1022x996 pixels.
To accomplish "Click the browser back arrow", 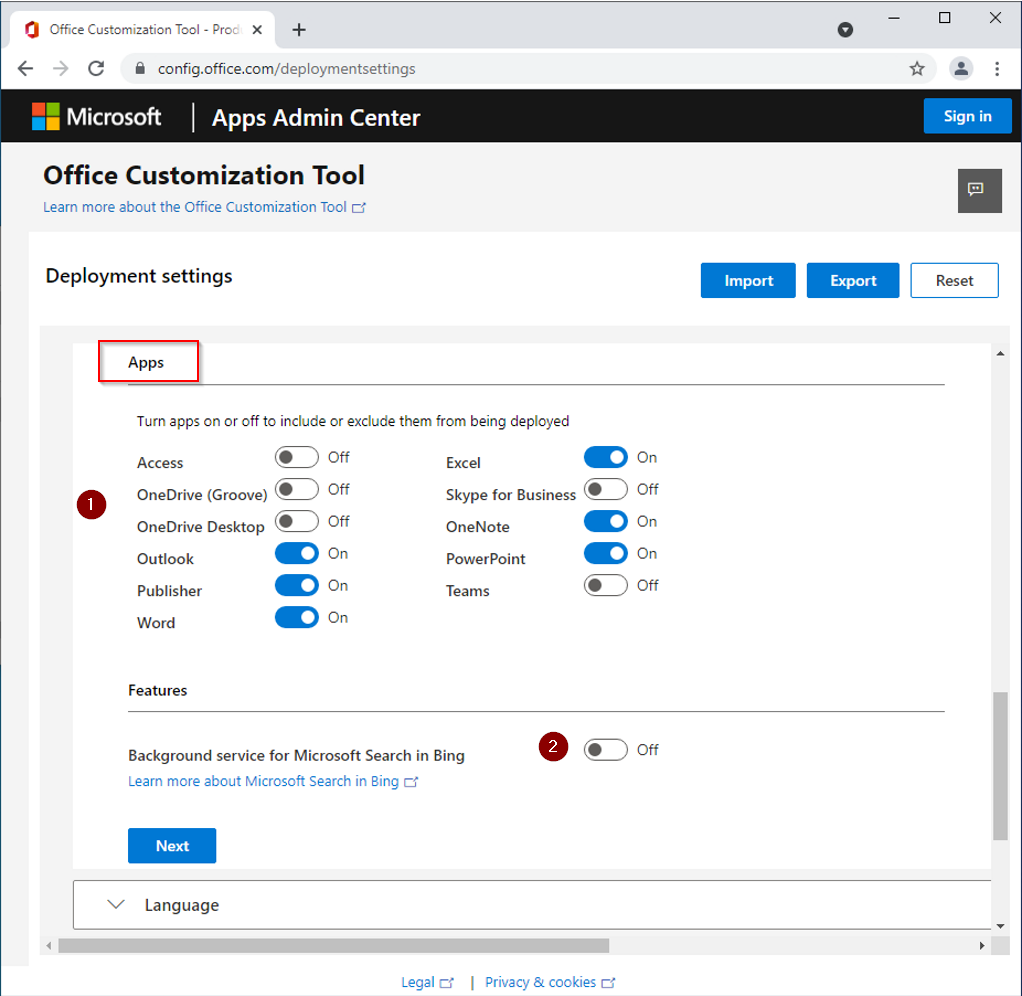I will point(25,68).
